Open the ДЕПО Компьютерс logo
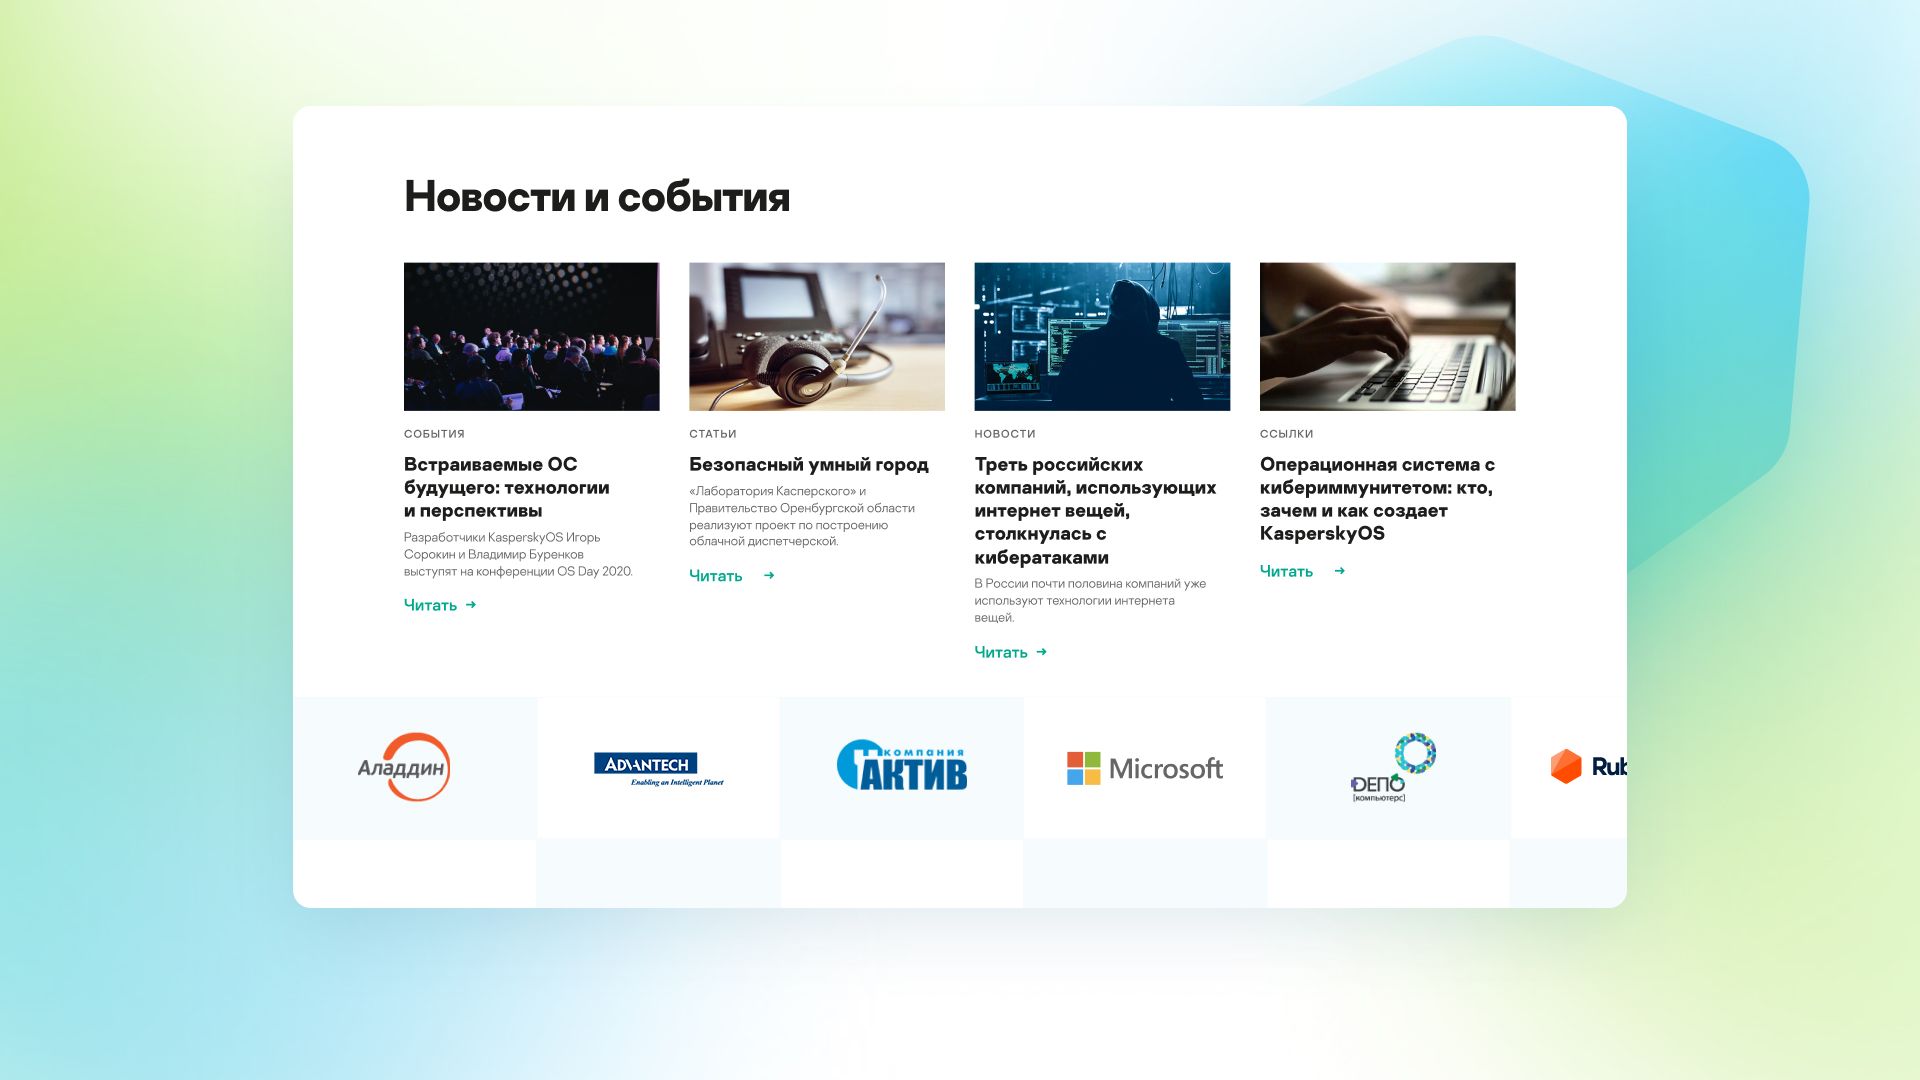Image resolution: width=1920 pixels, height=1080 pixels. tap(1392, 767)
